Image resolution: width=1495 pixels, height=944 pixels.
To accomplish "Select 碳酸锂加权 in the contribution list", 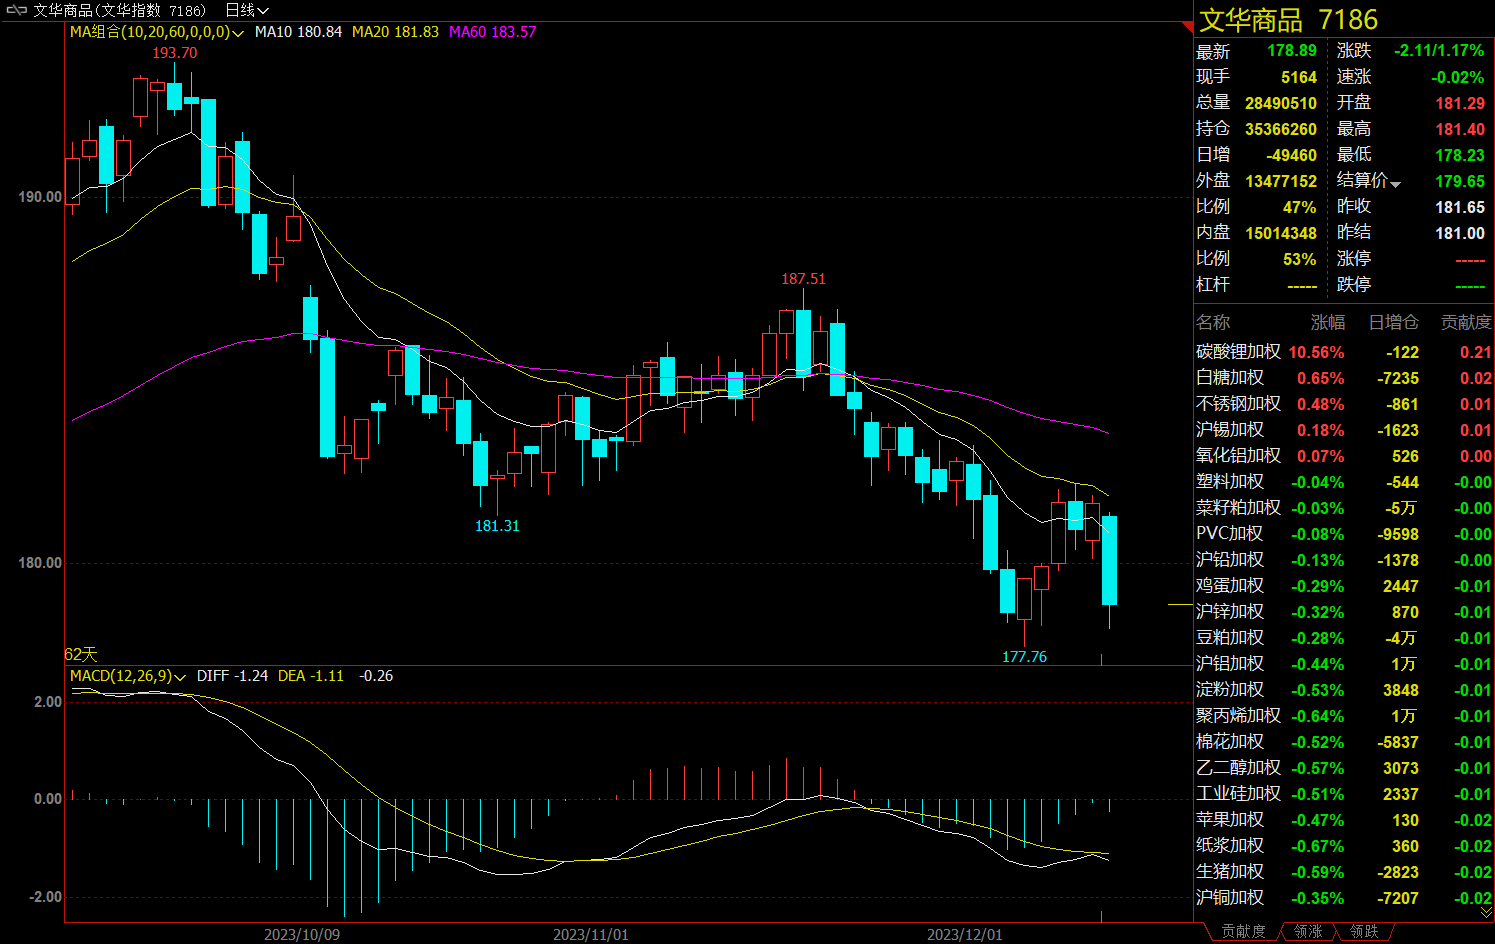I will click(1238, 352).
